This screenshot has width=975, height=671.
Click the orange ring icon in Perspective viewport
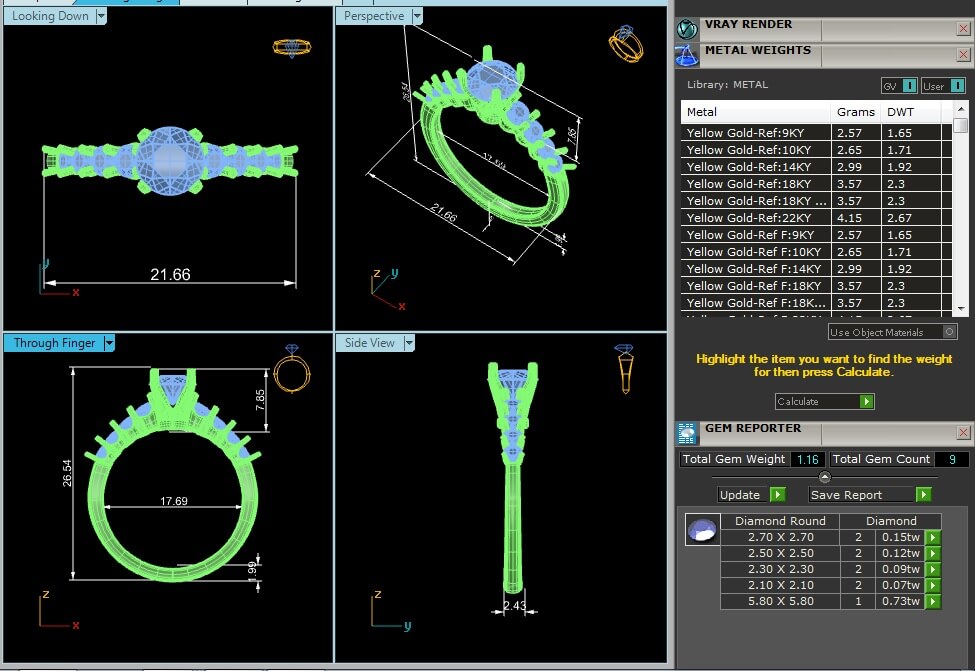pos(623,45)
